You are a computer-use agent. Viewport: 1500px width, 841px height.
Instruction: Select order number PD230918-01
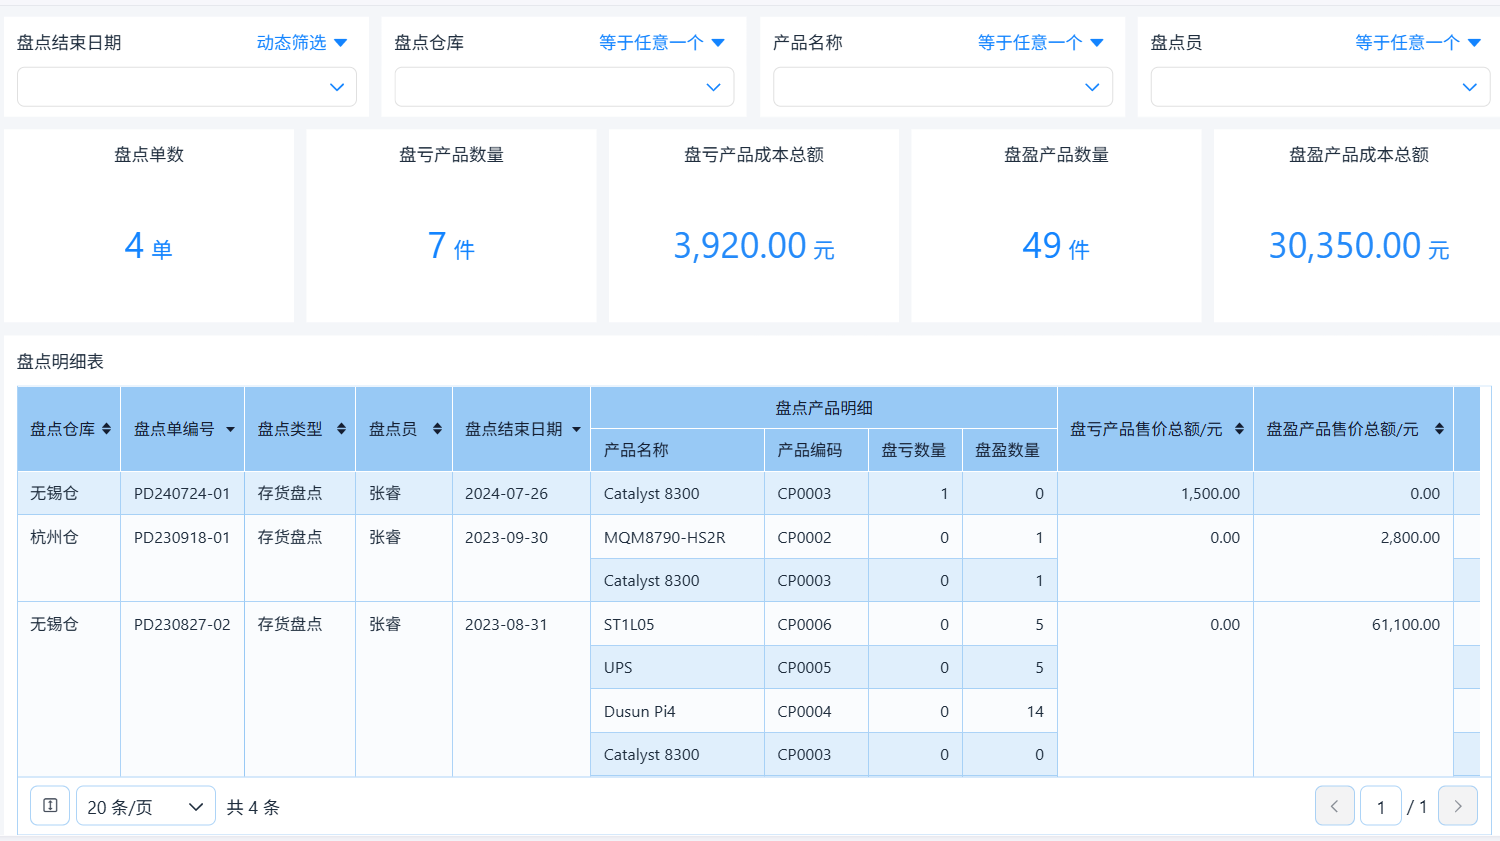point(182,537)
